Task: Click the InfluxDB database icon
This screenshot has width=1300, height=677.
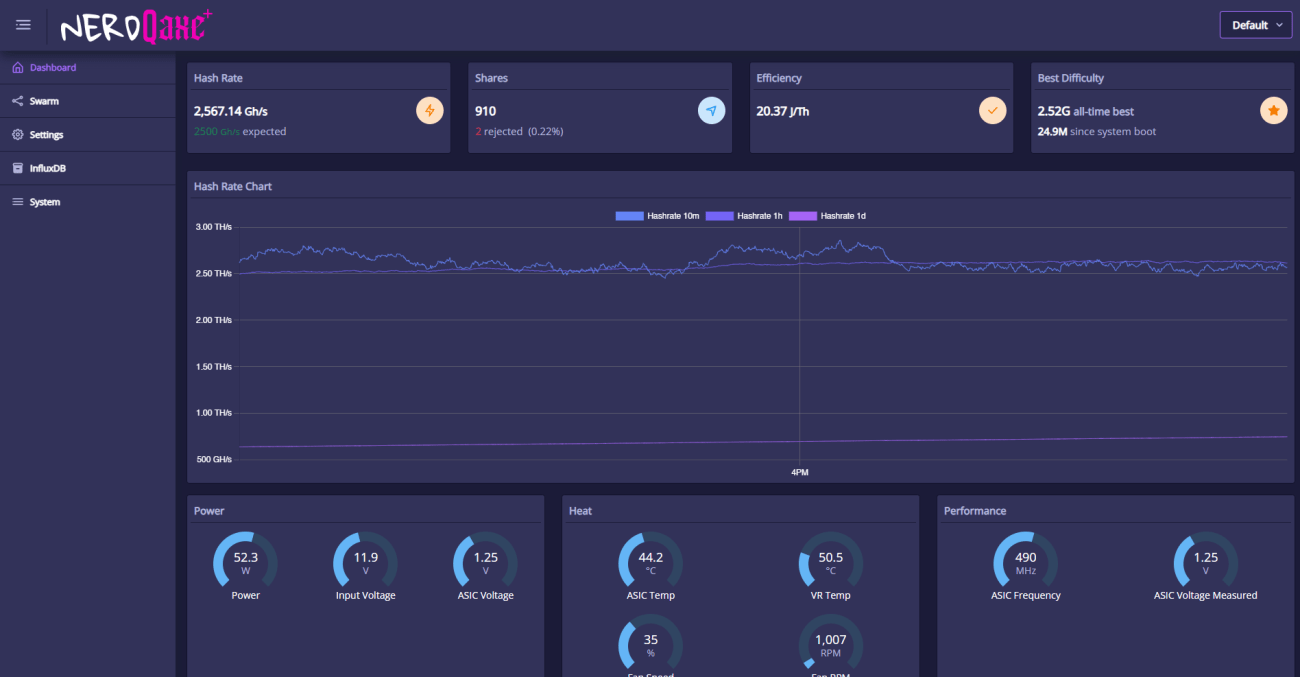Action: [x=16, y=168]
